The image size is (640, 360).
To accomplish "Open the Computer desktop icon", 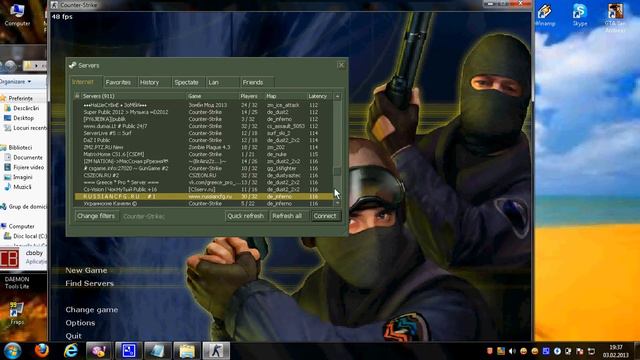I will (x=17, y=15).
